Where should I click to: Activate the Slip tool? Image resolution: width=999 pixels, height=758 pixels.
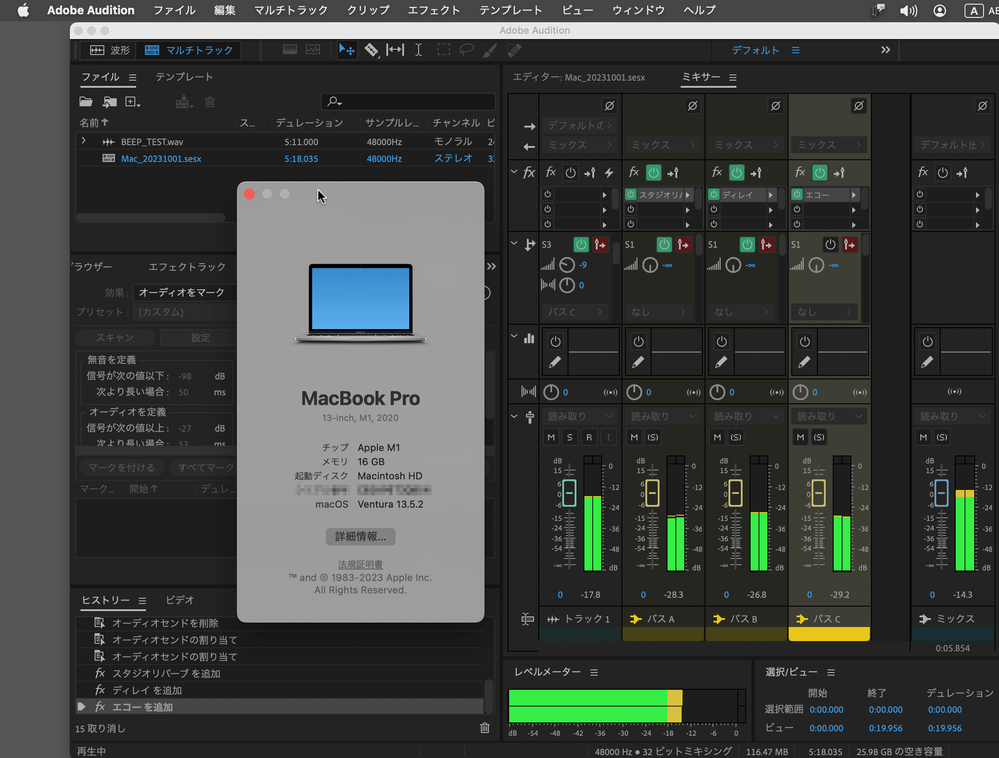(395, 50)
